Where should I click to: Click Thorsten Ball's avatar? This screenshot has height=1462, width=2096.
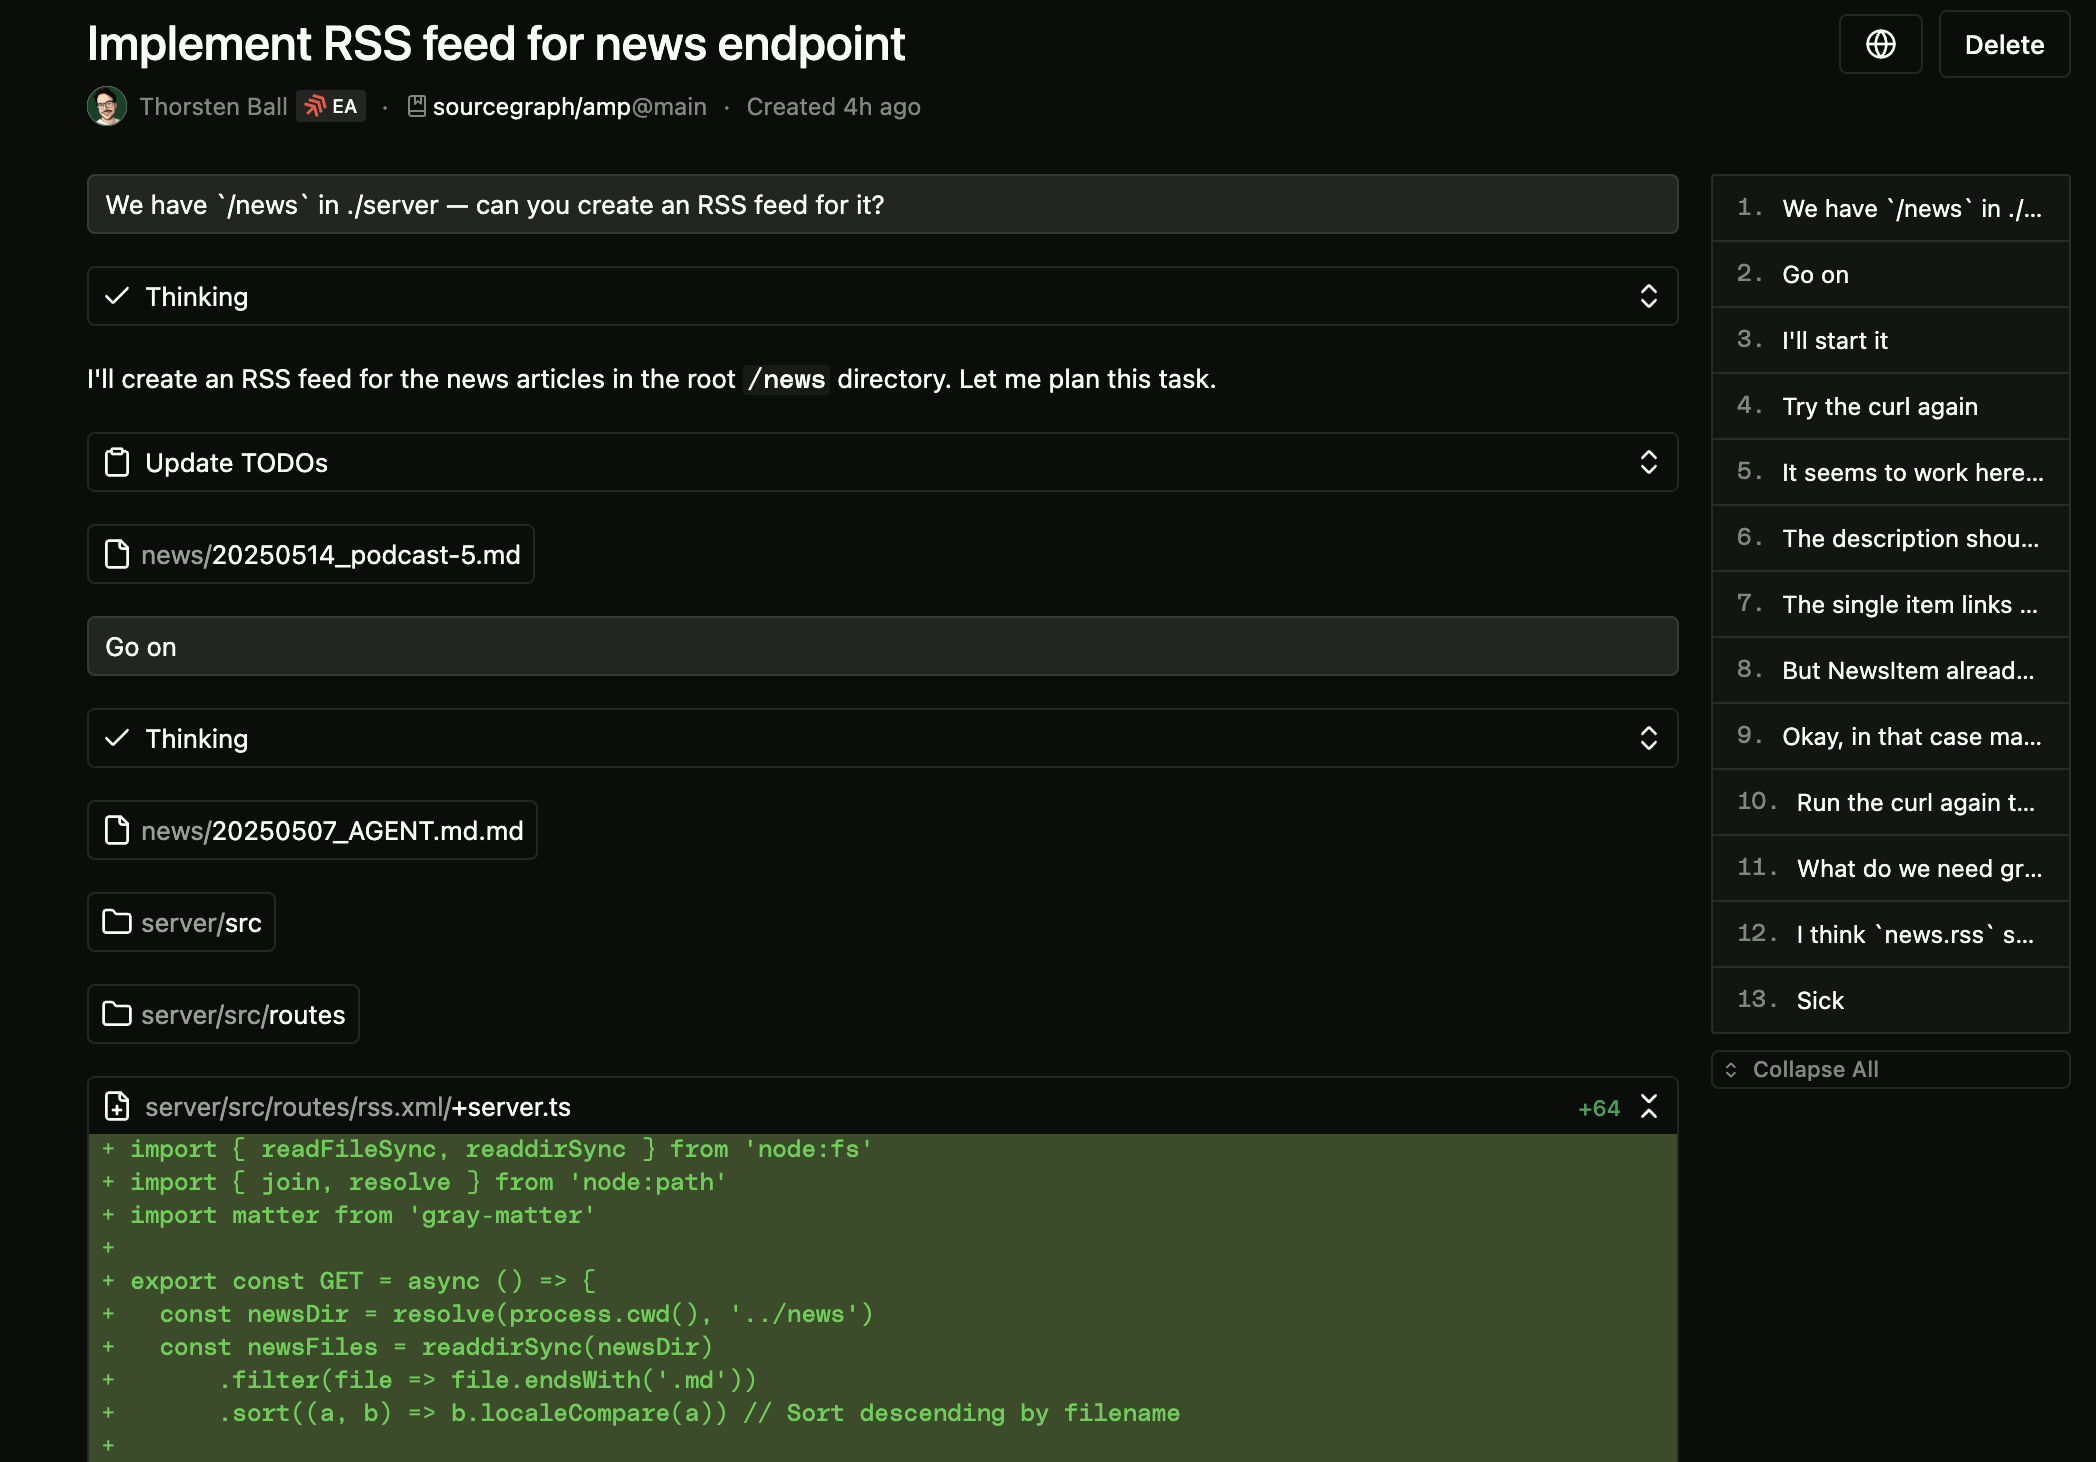click(x=106, y=106)
